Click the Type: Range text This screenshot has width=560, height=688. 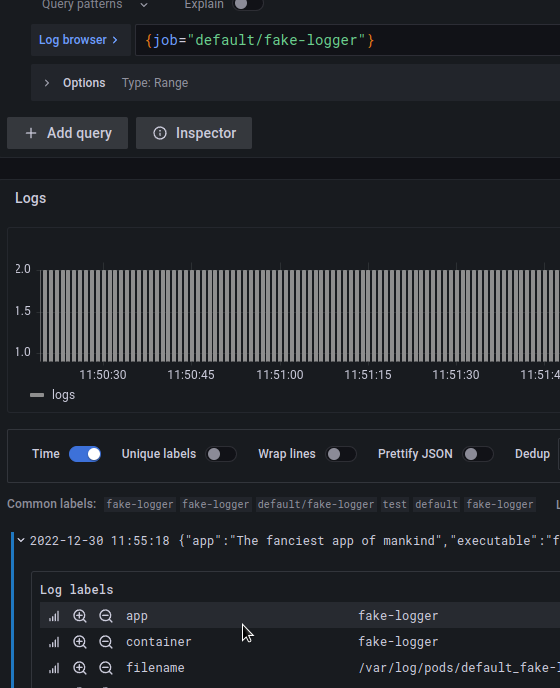(155, 83)
